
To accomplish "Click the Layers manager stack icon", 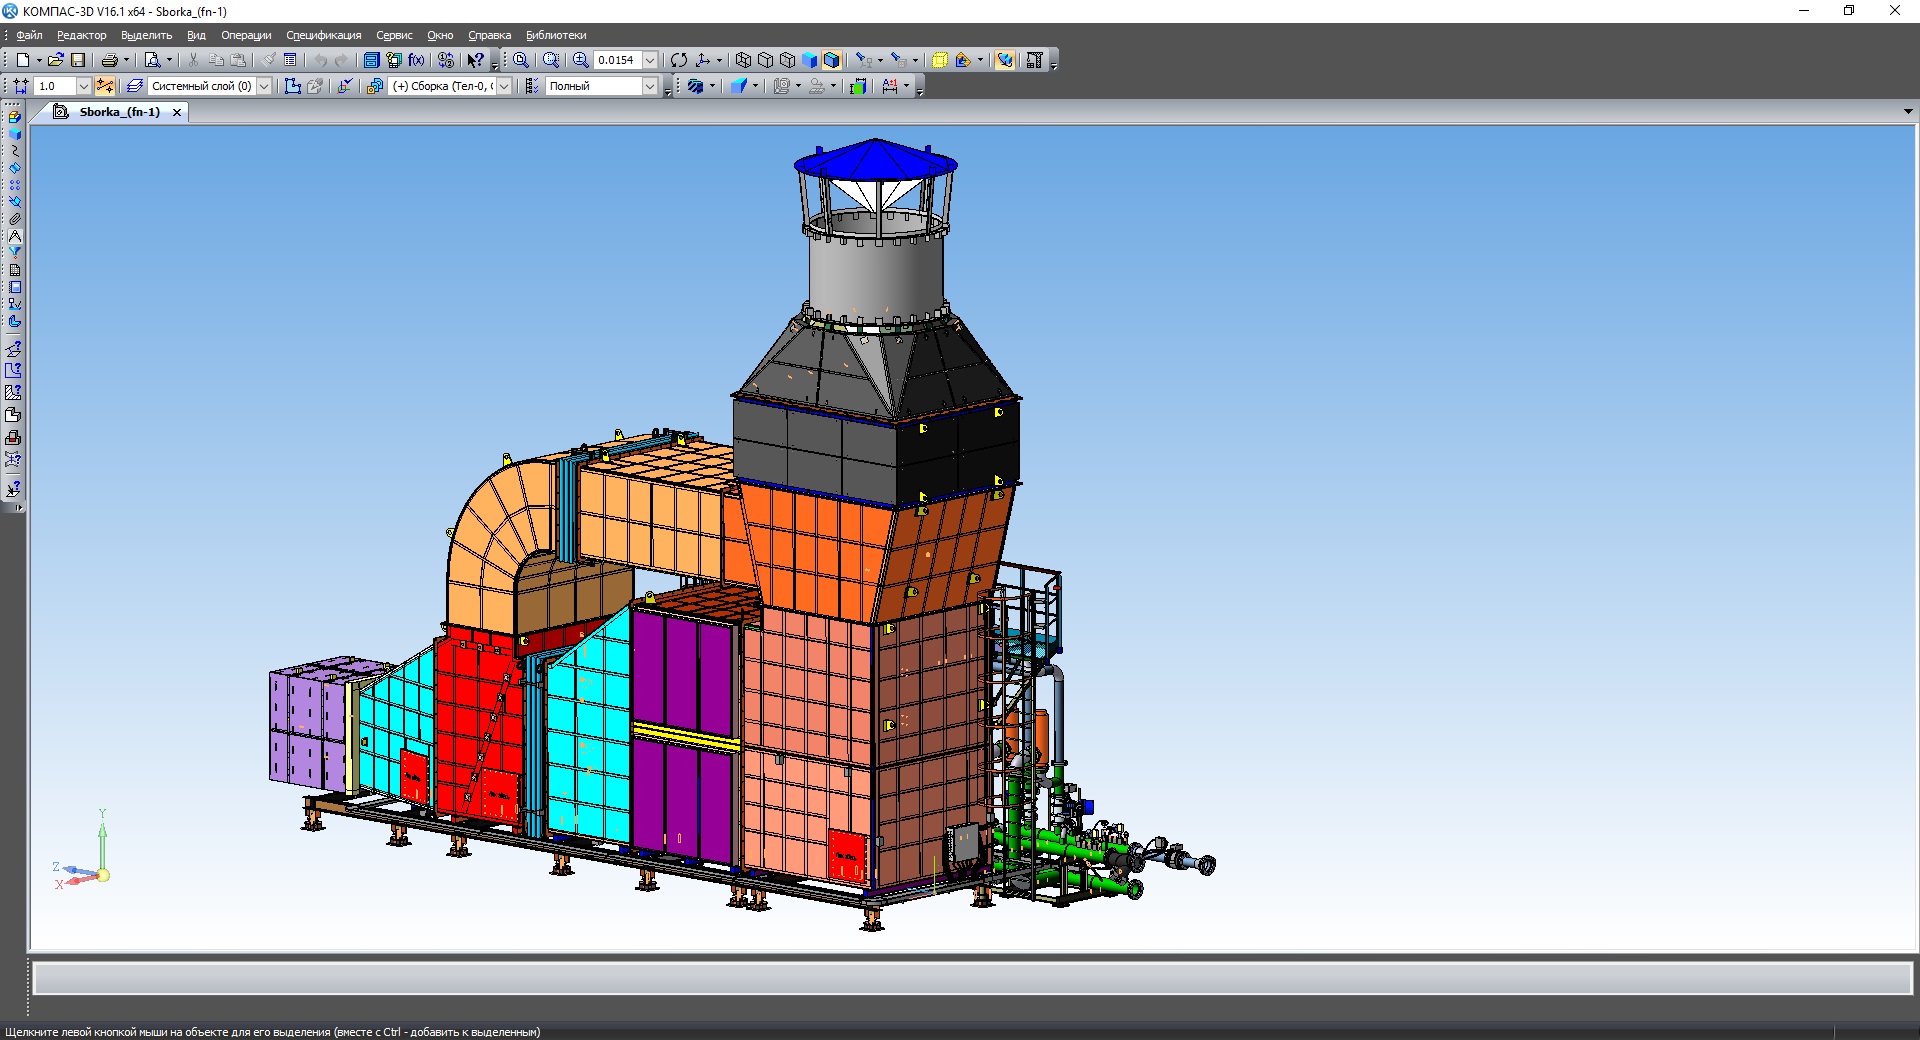I will (135, 86).
